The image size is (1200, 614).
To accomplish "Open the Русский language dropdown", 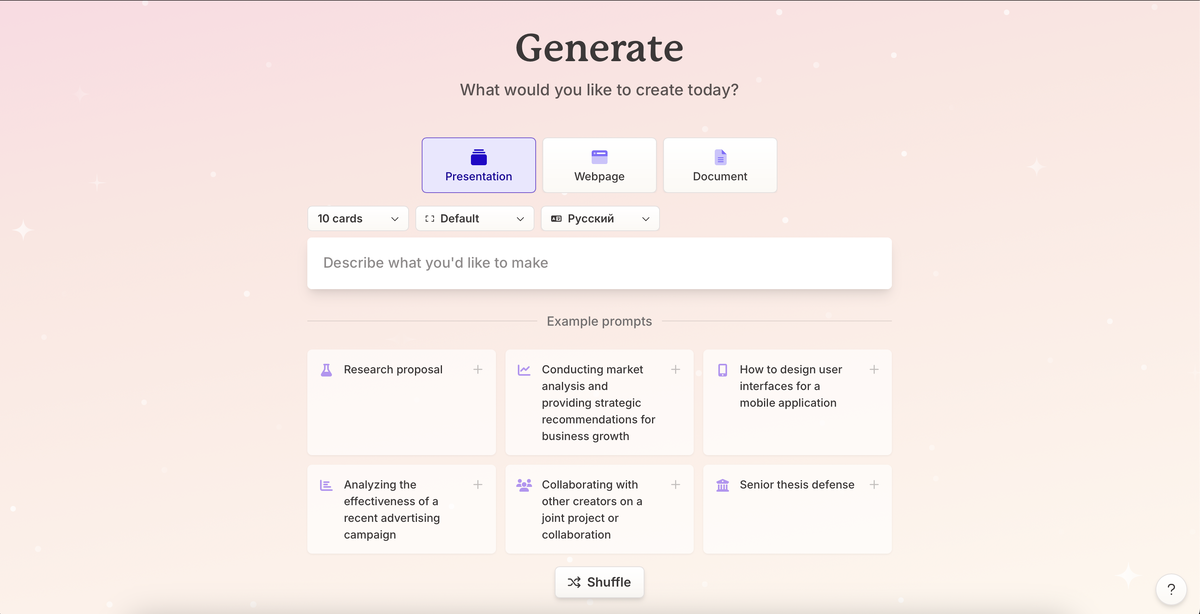I will point(599,218).
